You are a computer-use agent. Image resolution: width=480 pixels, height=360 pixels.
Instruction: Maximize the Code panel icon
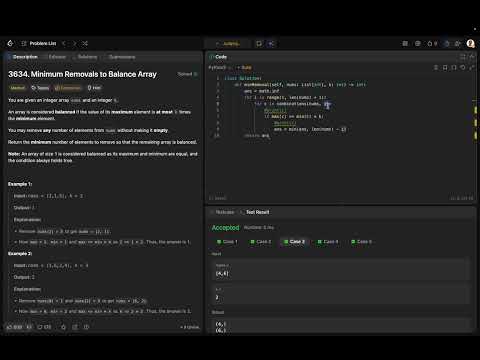pos(463,57)
